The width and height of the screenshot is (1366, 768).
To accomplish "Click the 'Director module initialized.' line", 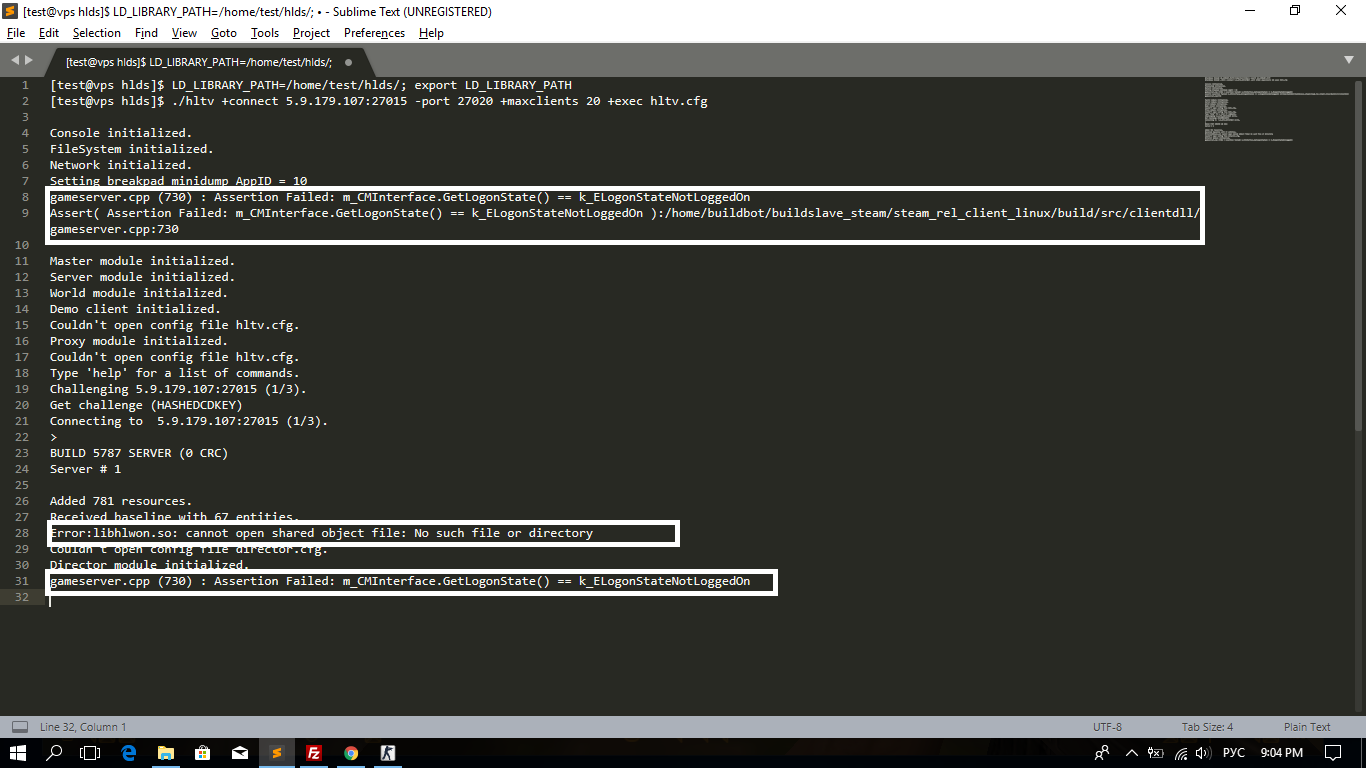I will (x=150, y=565).
